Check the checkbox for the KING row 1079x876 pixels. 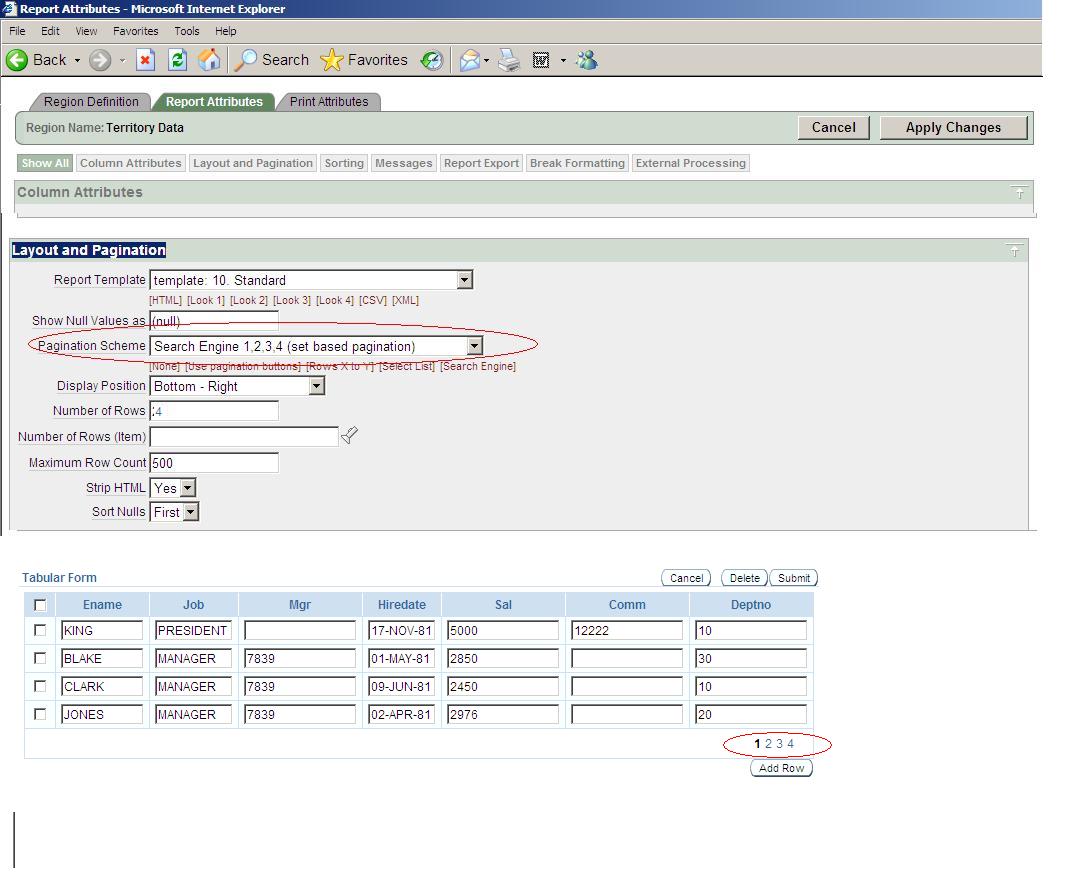tap(40, 631)
